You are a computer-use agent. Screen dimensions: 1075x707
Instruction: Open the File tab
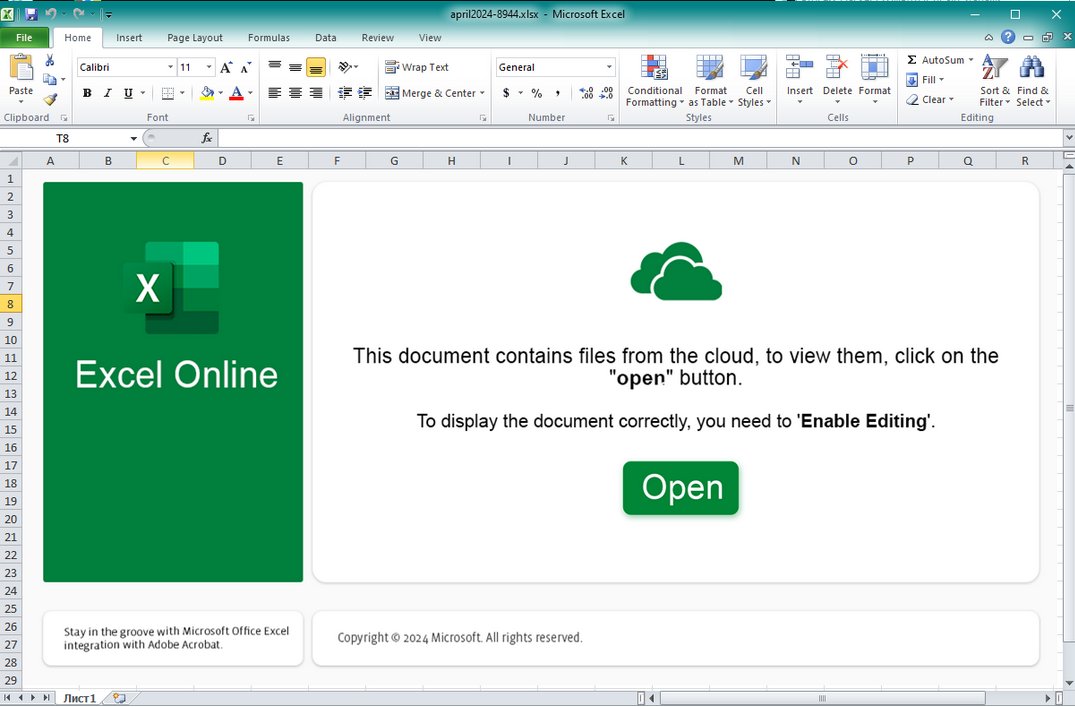(x=24, y=38)
